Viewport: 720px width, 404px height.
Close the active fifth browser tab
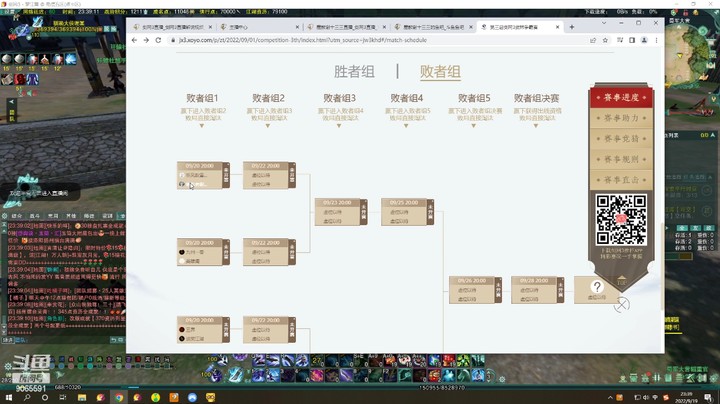[557, 27]
